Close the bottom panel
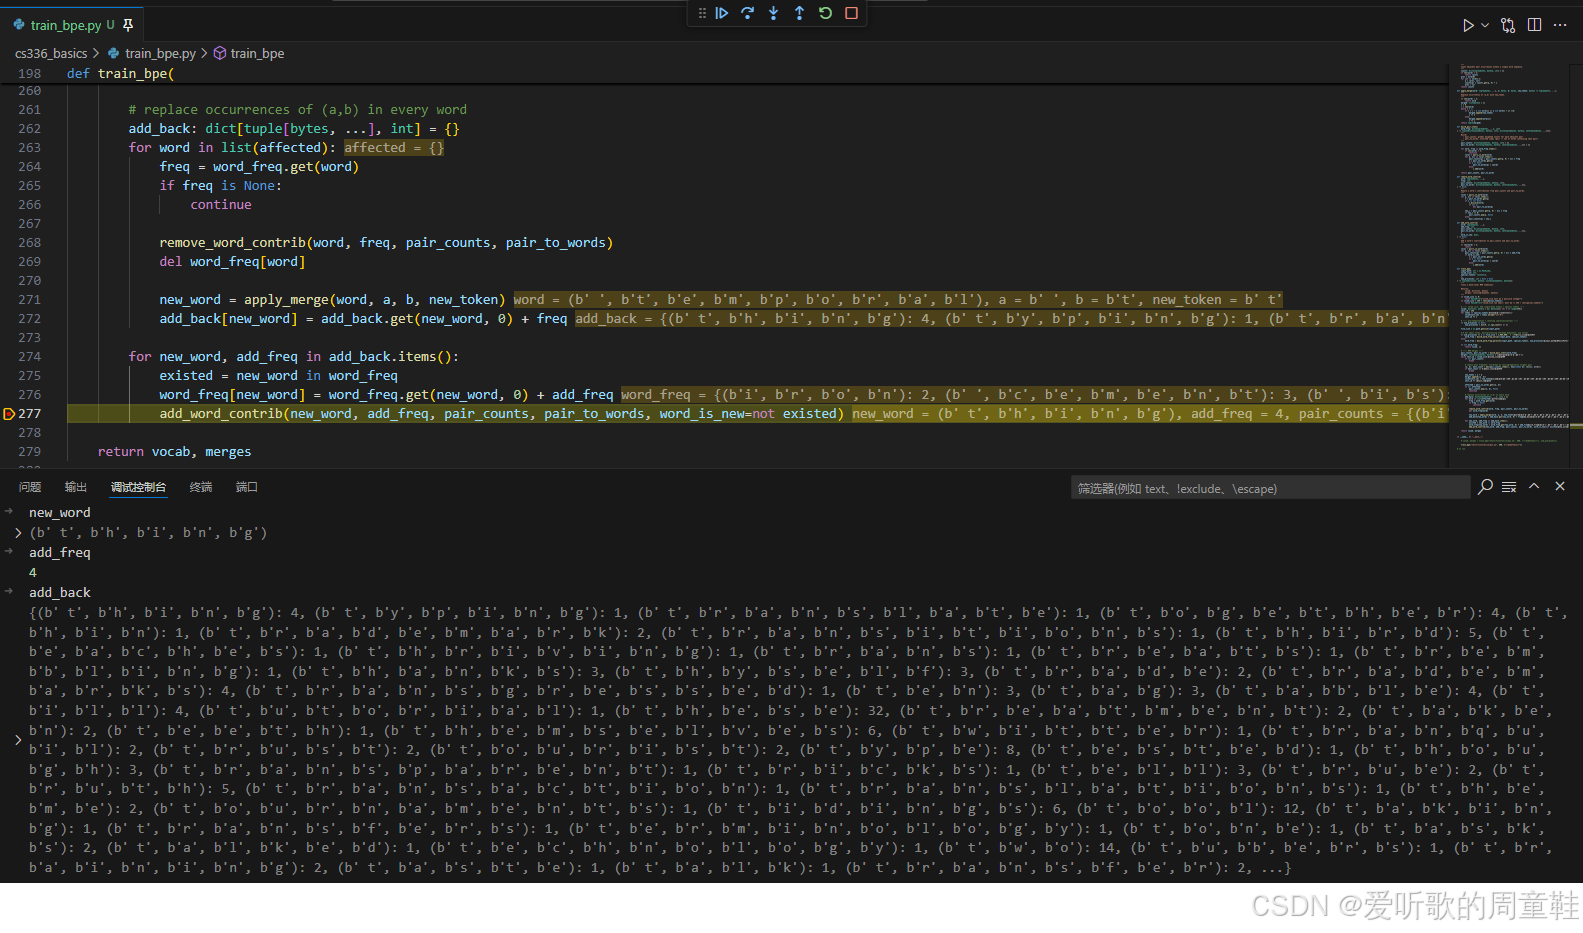1583x933 pixels. (x=1560, y=486)
